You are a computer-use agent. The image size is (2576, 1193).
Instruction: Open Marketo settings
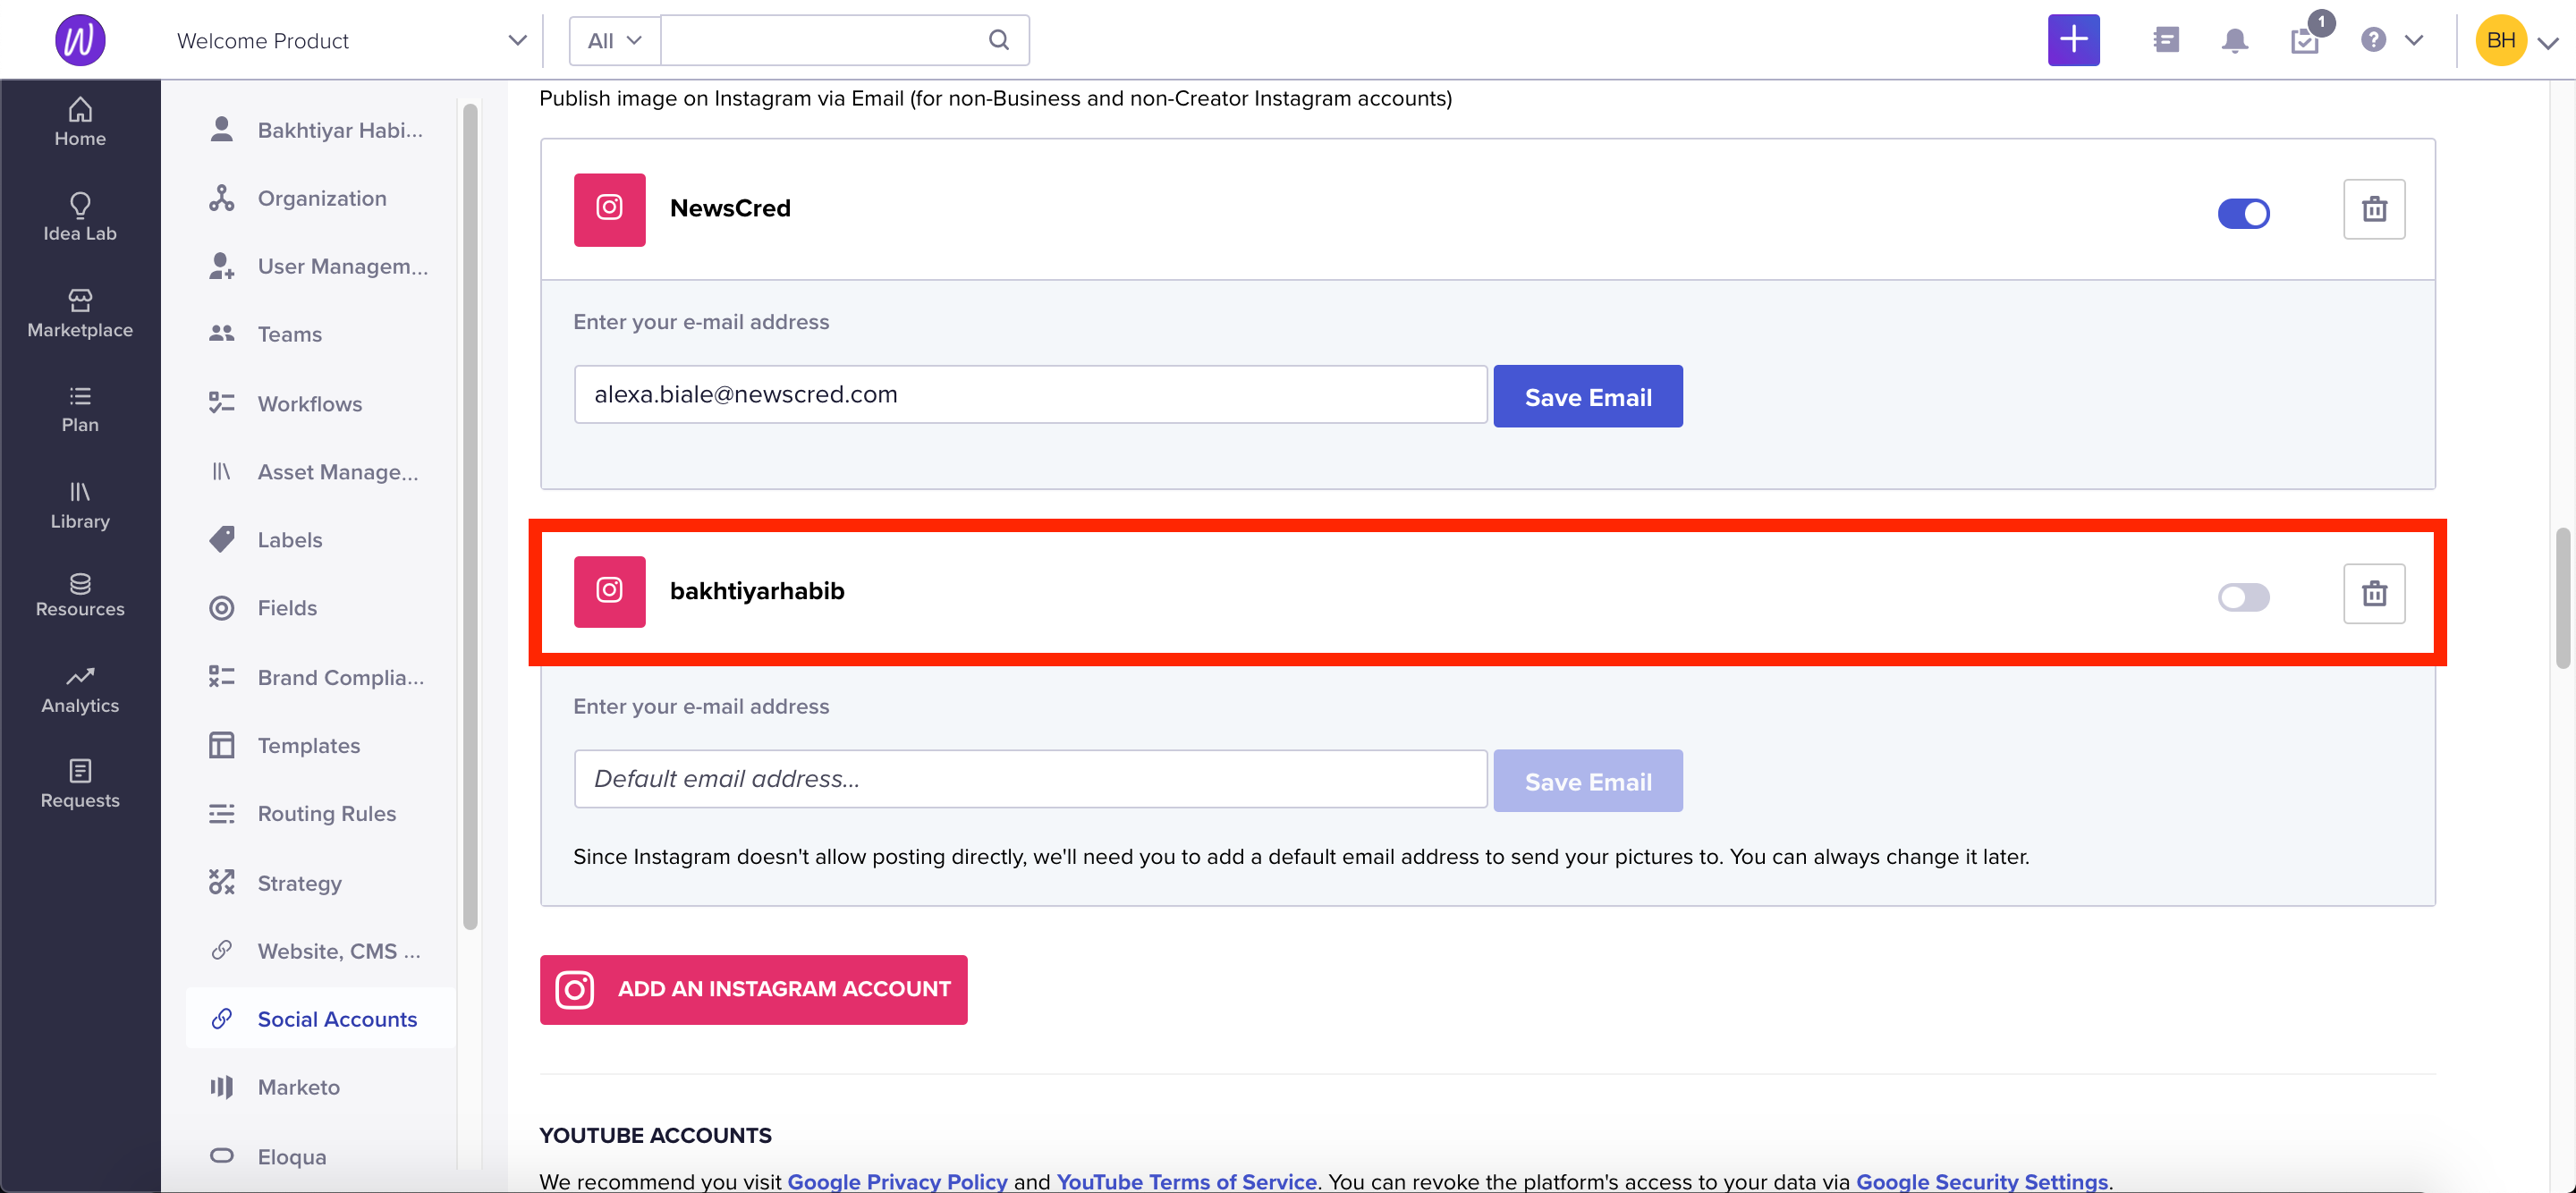click(x=320, y=1086)
